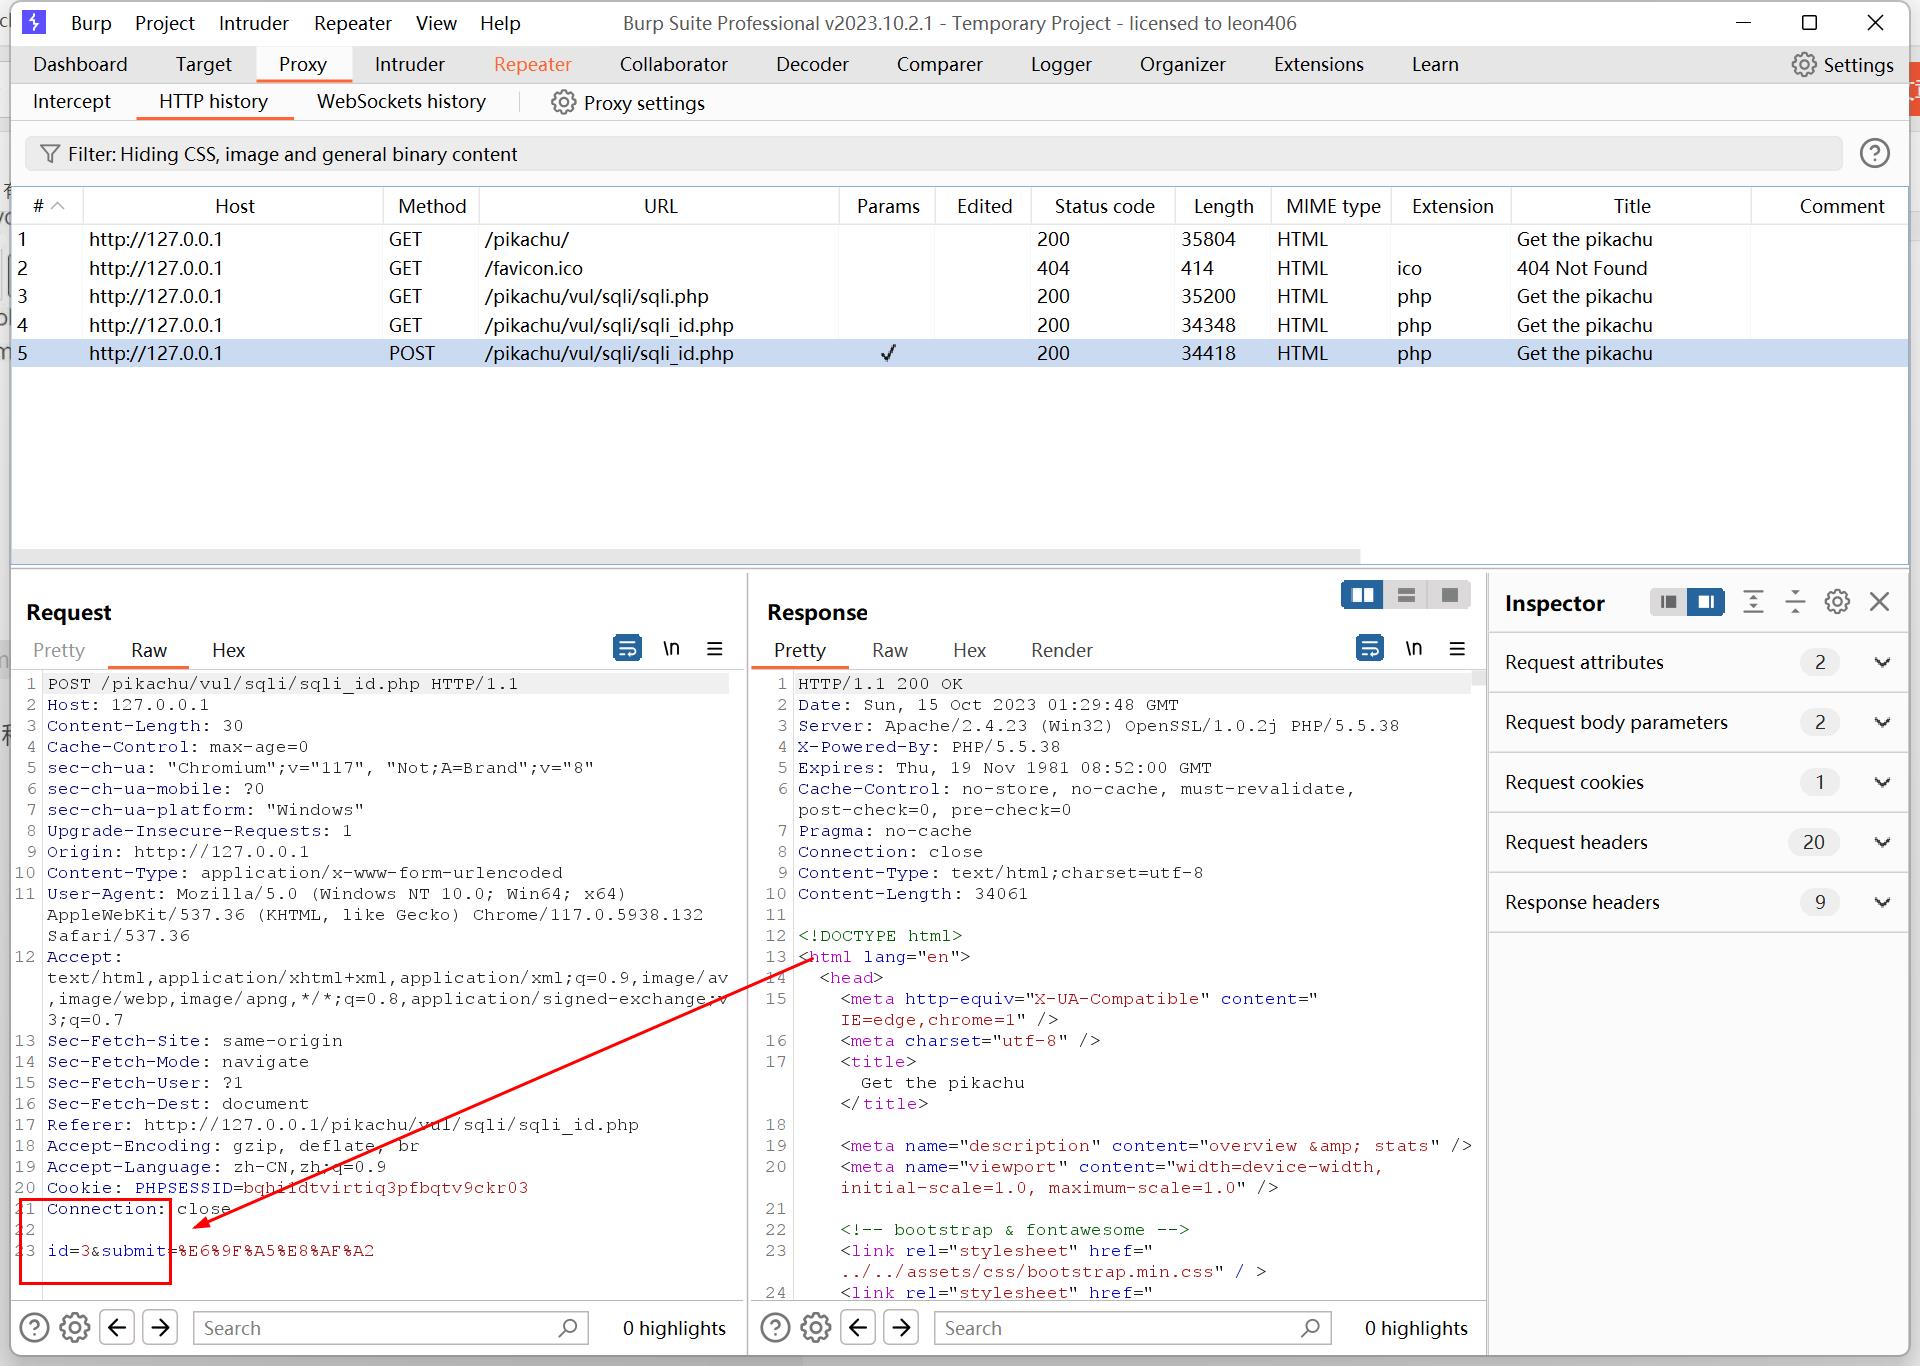
Task: Open the WebSockets history sub-tab
Action: [x=401, y=101]
